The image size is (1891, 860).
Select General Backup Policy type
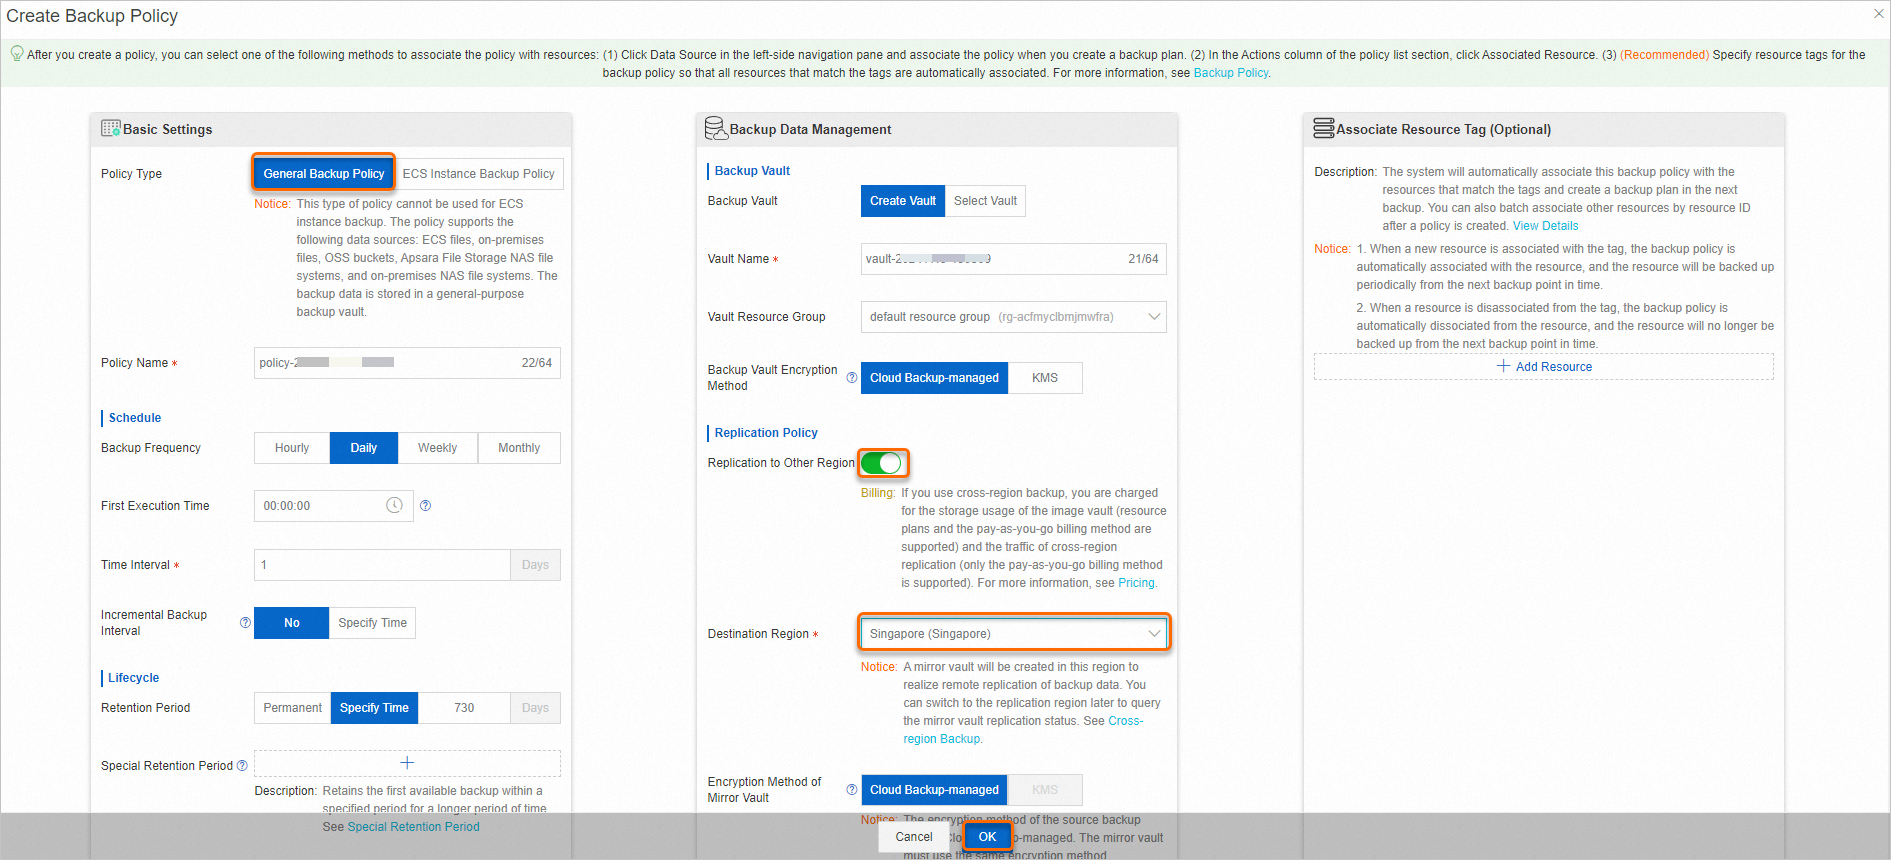(324, 174)
